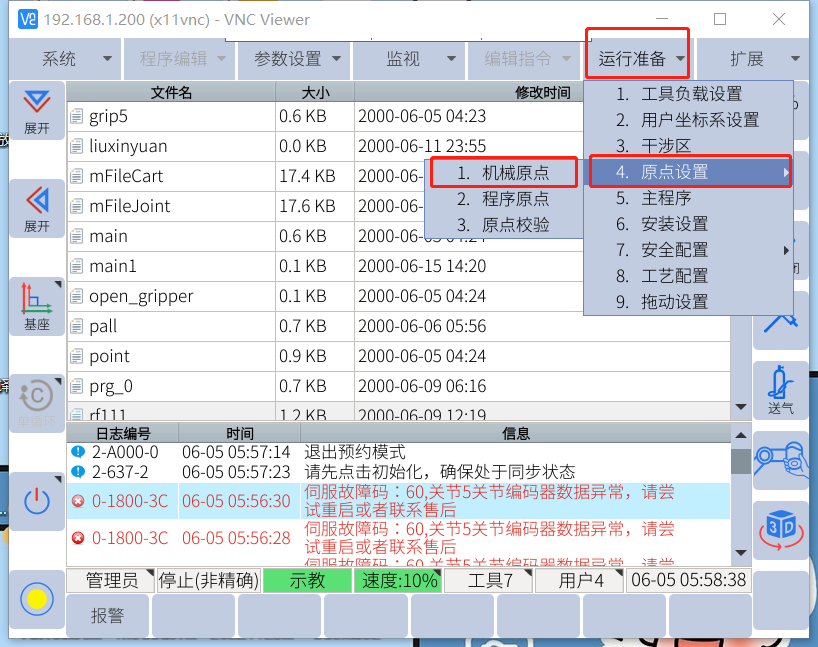818x647 pixels.
Task: Toggle the 停止(非精确) stop mode
Action: pos(209,580)
